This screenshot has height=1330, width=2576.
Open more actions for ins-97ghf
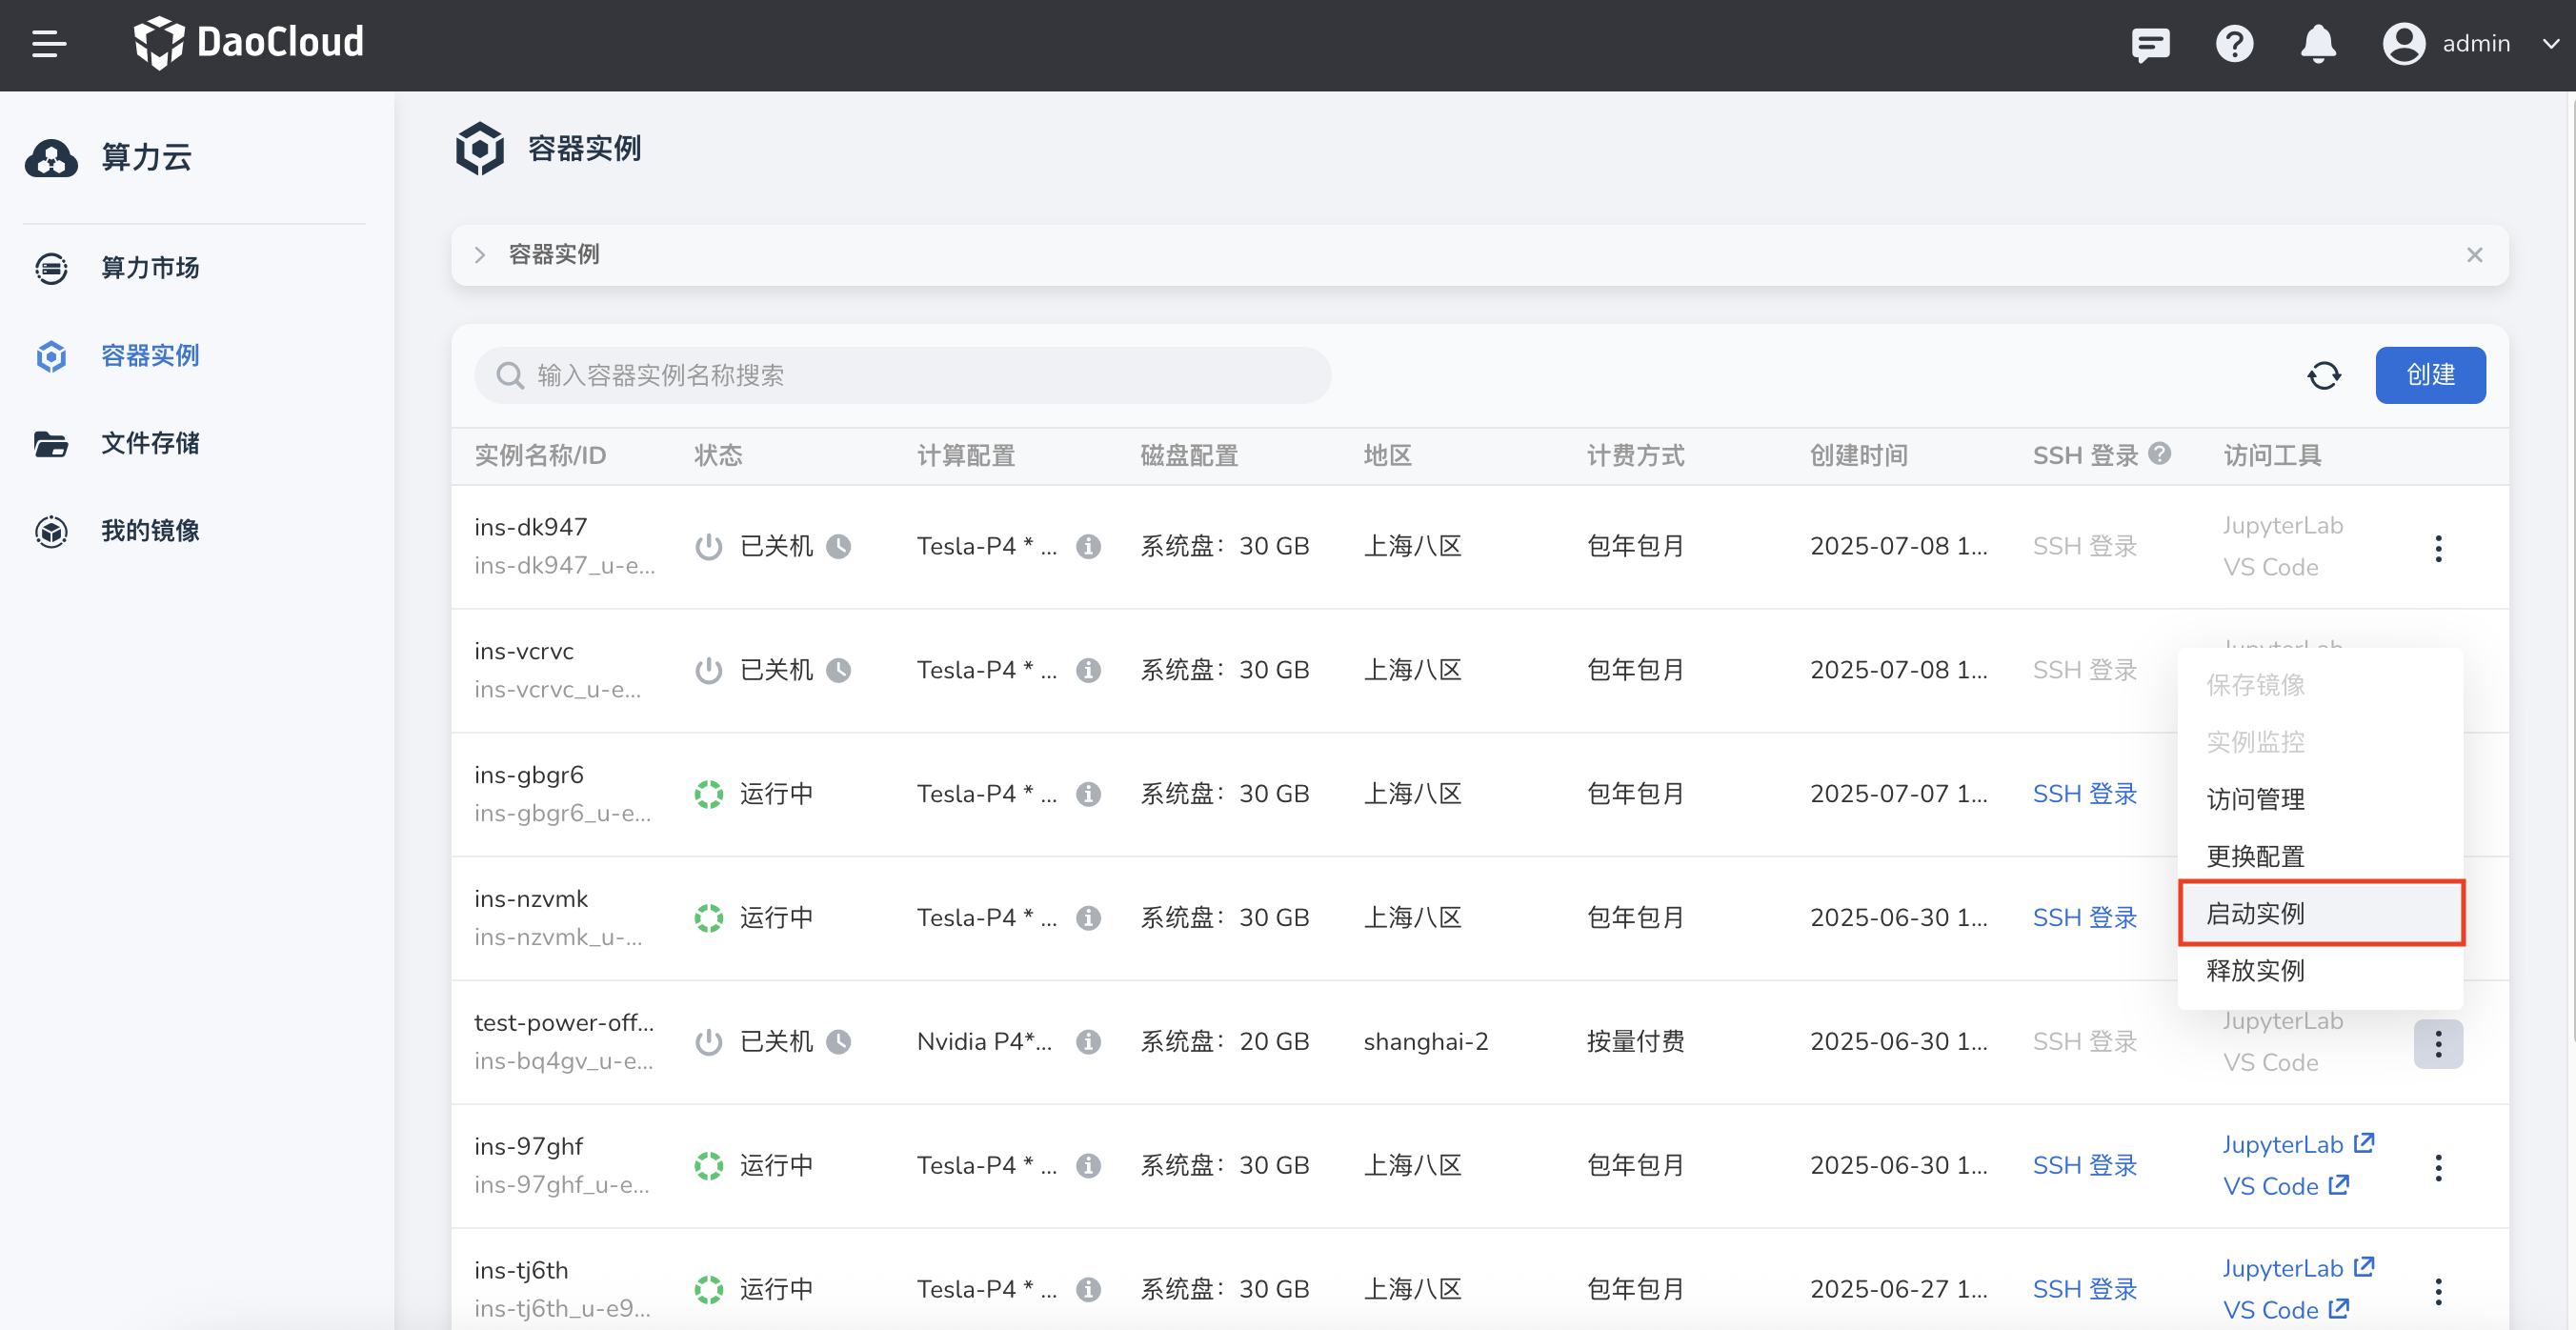2437,1167
